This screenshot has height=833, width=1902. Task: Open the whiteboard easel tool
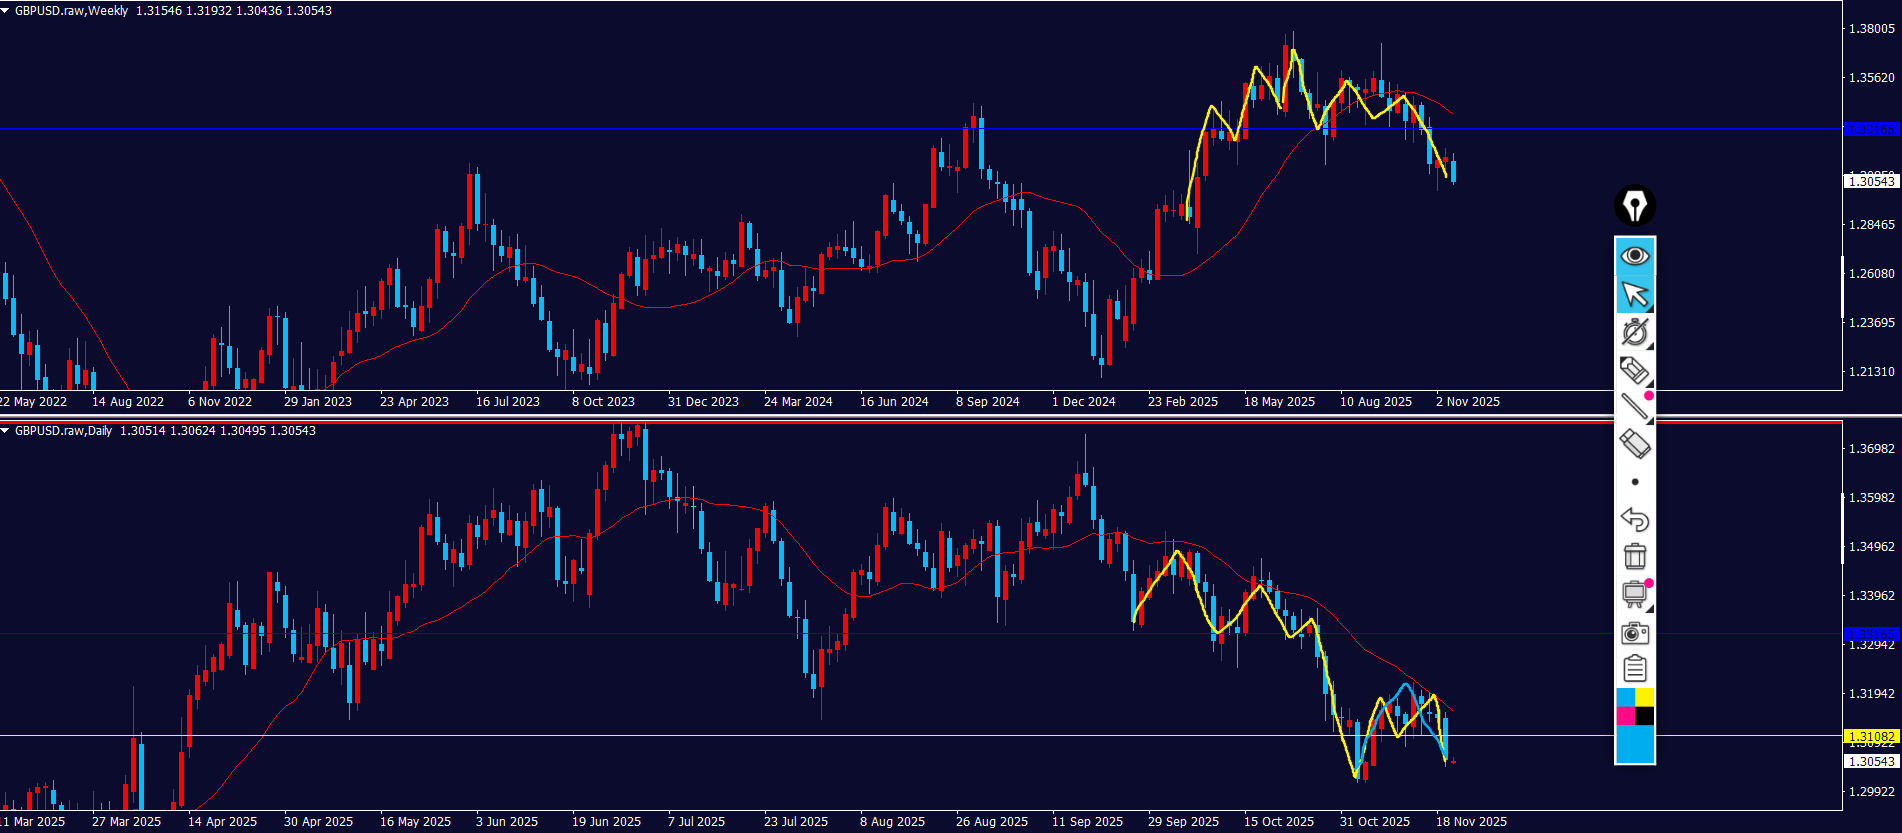click(1634, 594)
